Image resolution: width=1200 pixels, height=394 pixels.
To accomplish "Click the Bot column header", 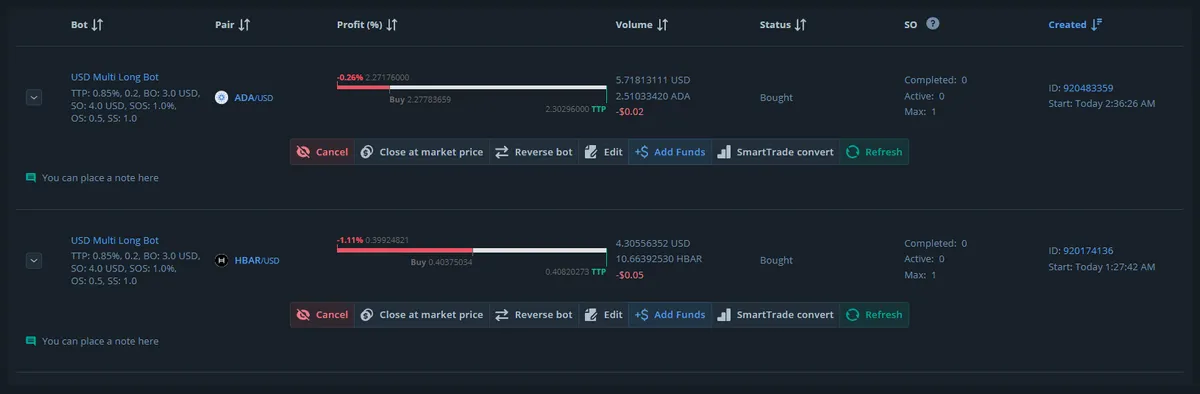I will tap(79, 25).
